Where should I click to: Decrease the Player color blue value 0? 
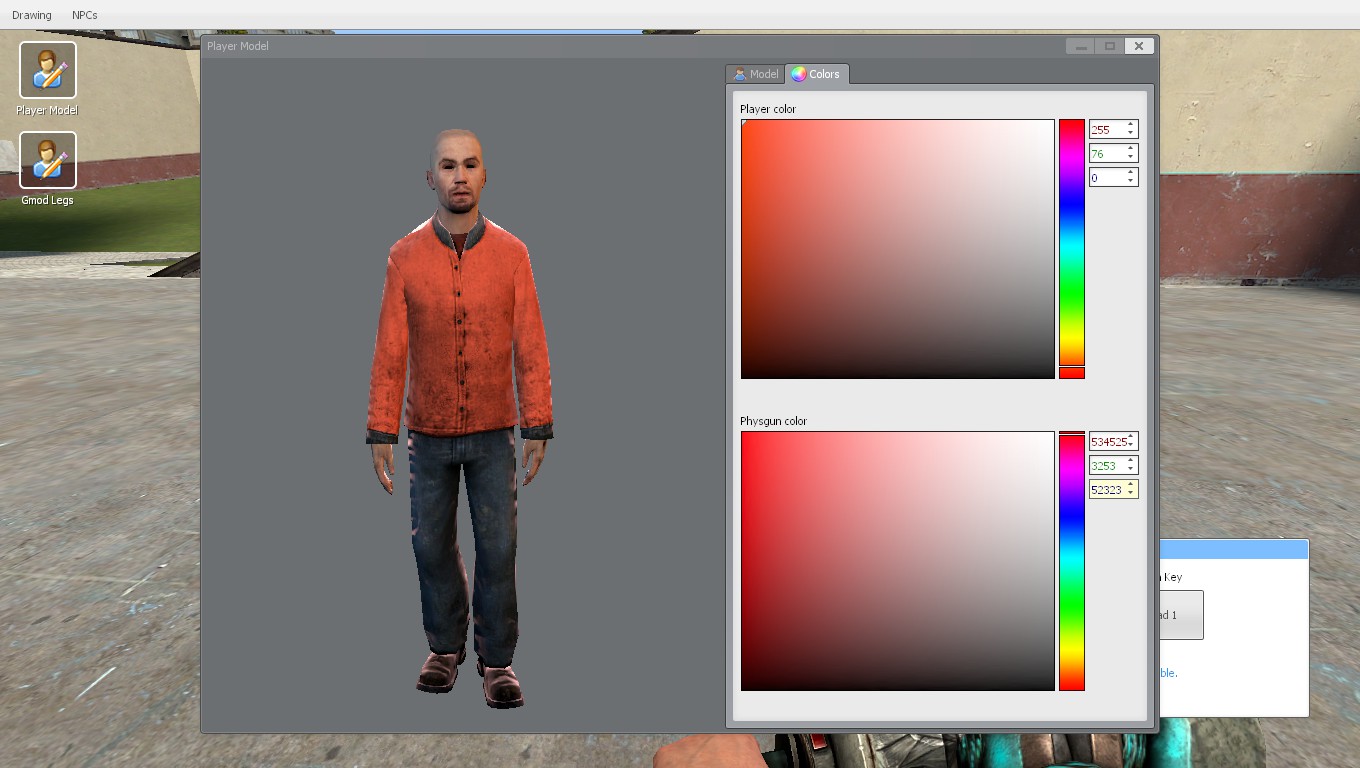tap(1131, 182)
